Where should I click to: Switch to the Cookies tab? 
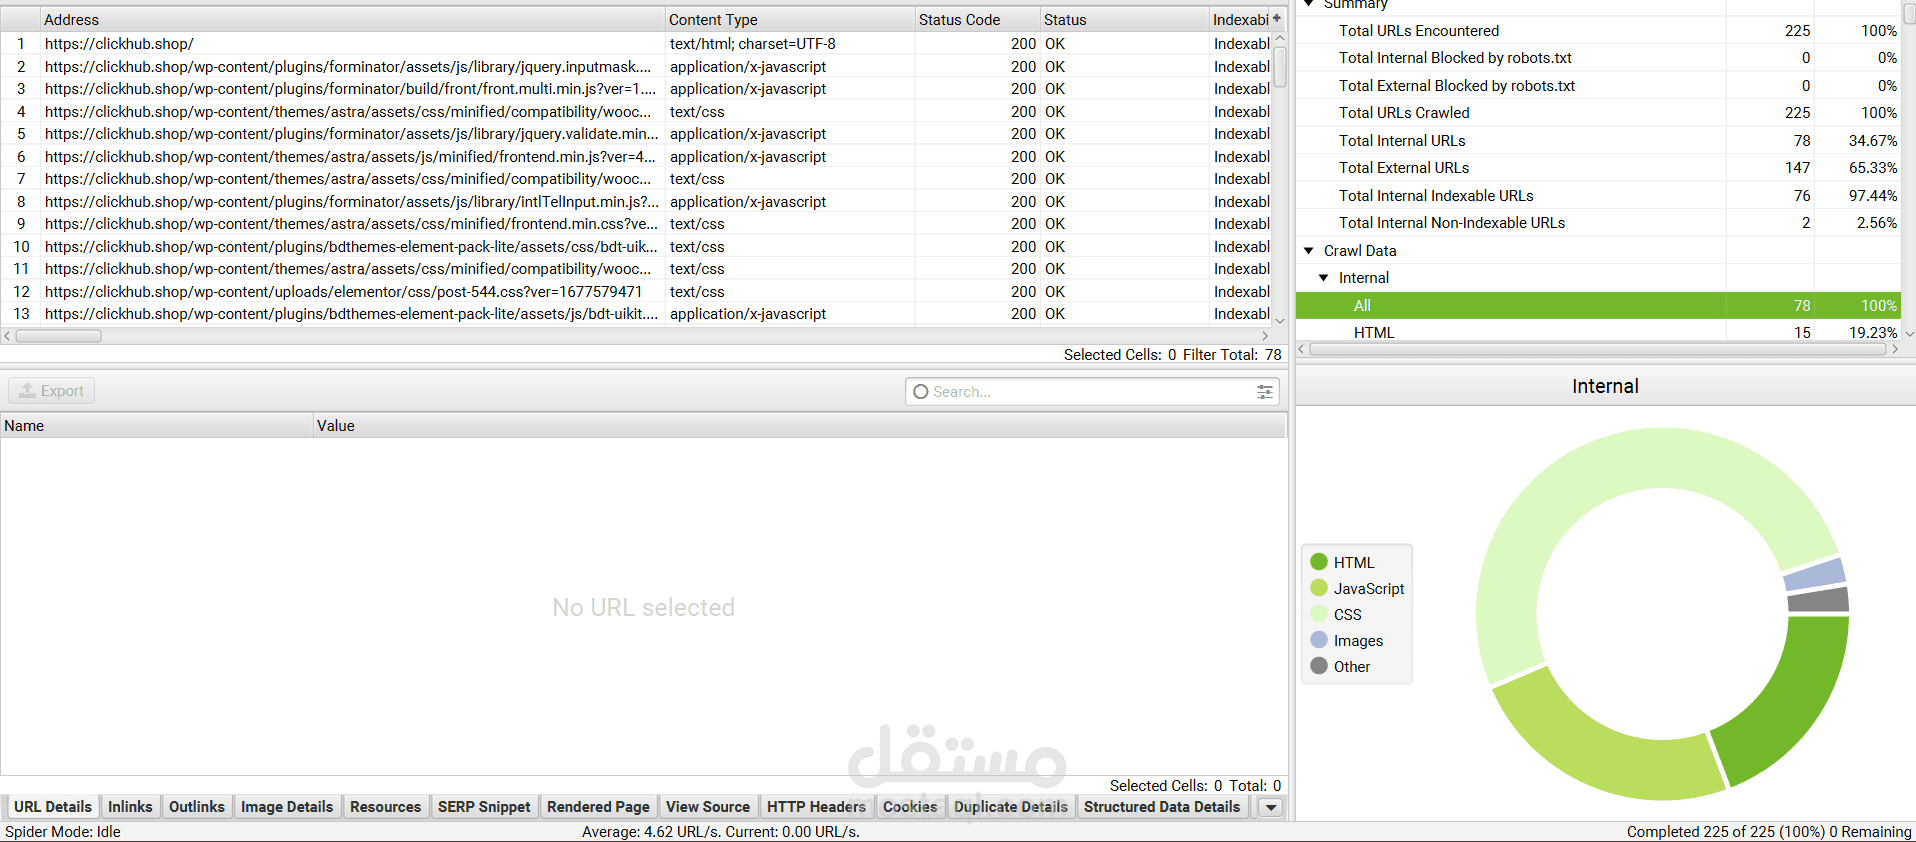(x=910, y=807)
